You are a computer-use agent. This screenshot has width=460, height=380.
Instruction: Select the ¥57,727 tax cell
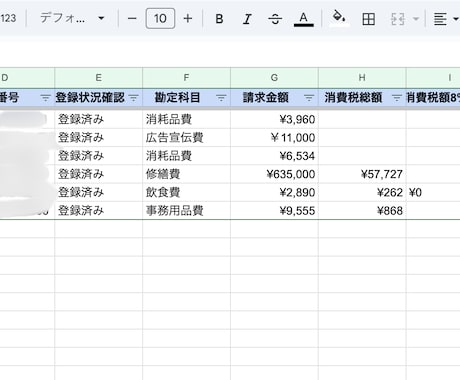pos(362,174)
